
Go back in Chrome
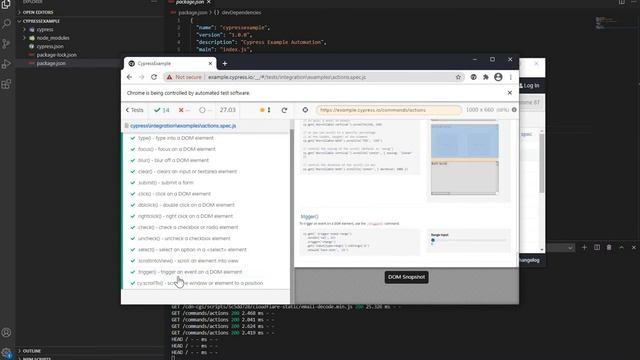pos(129,77)
